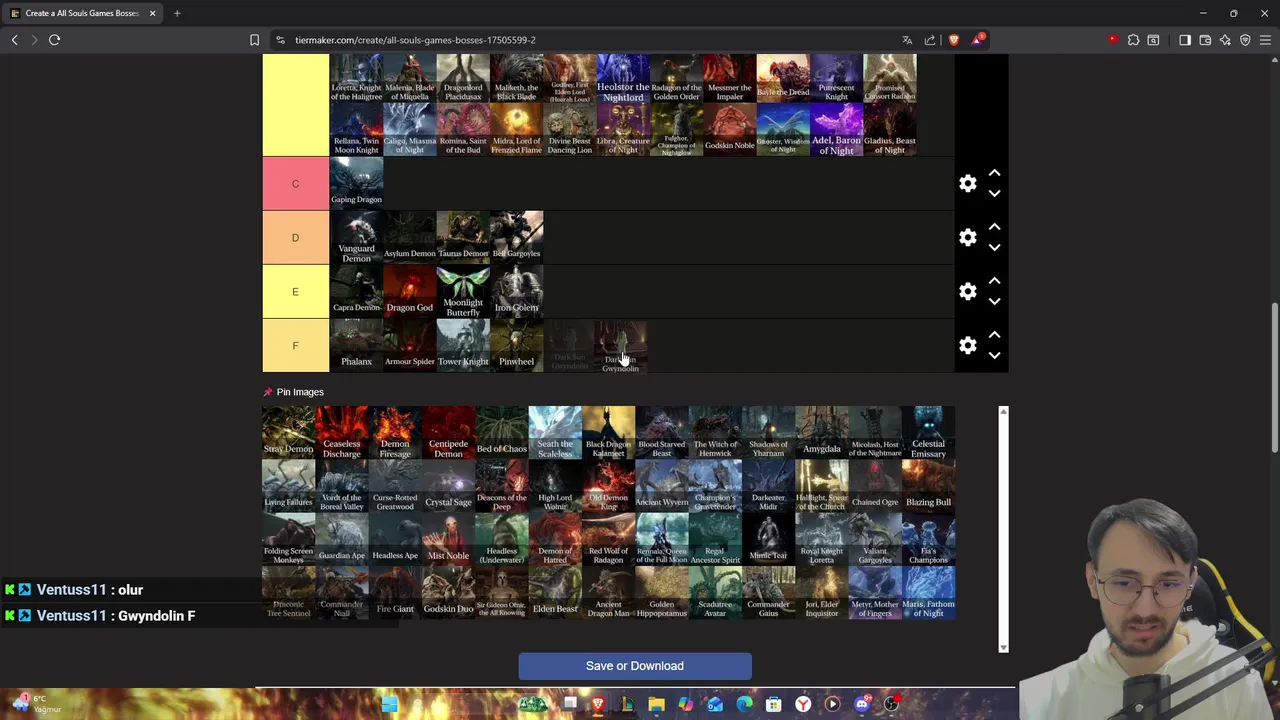Select Phalanx thumbnail in tier F

coord(356,345)
